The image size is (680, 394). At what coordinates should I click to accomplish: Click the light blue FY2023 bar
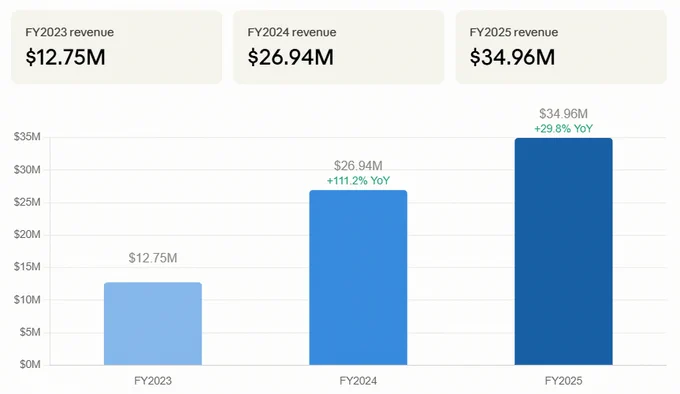(x=153, y=324)
